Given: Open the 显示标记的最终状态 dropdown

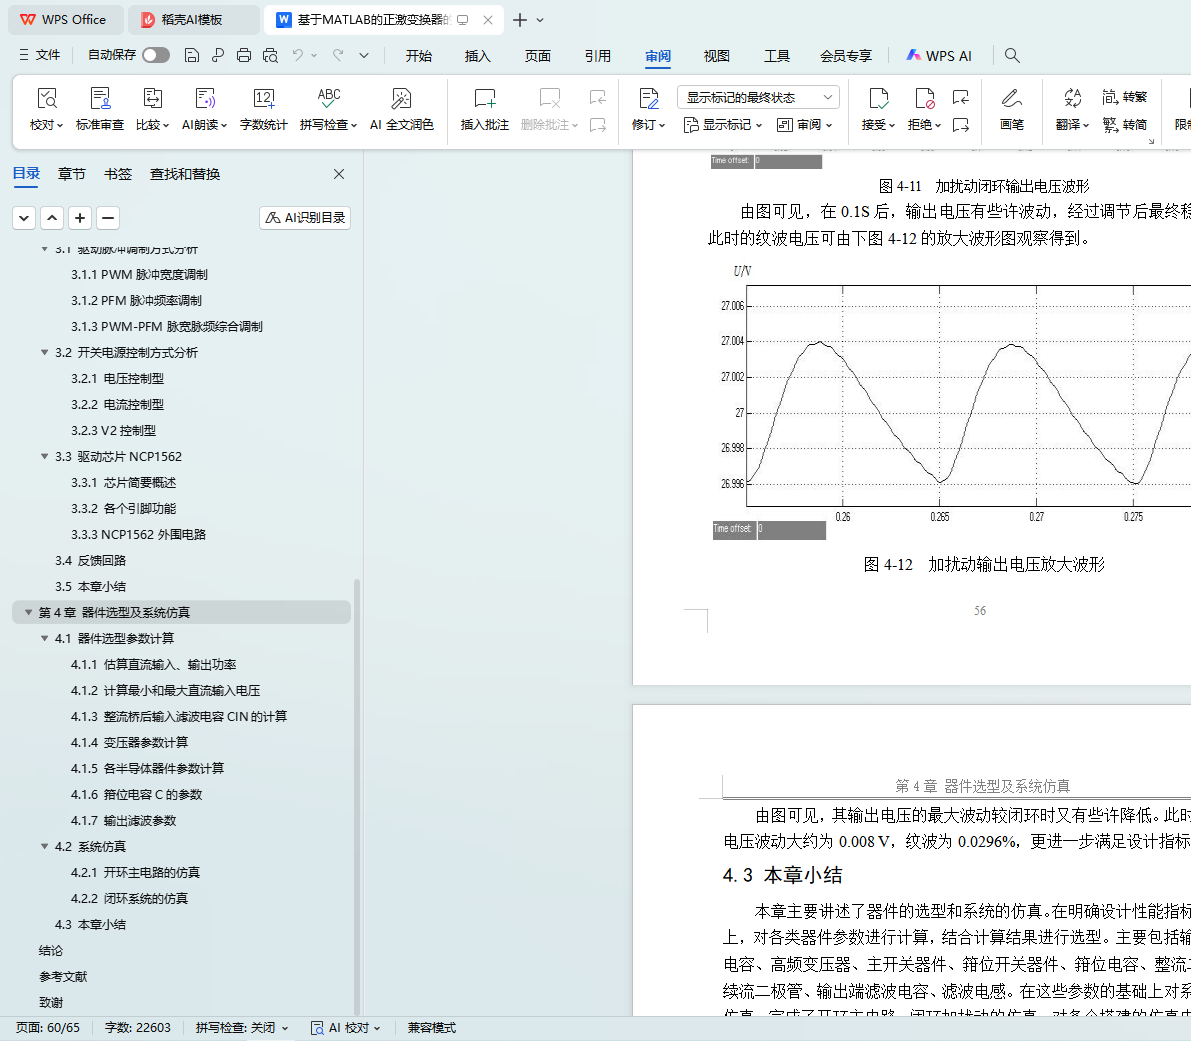Looking at the screenshot, I should pos(758,97).
